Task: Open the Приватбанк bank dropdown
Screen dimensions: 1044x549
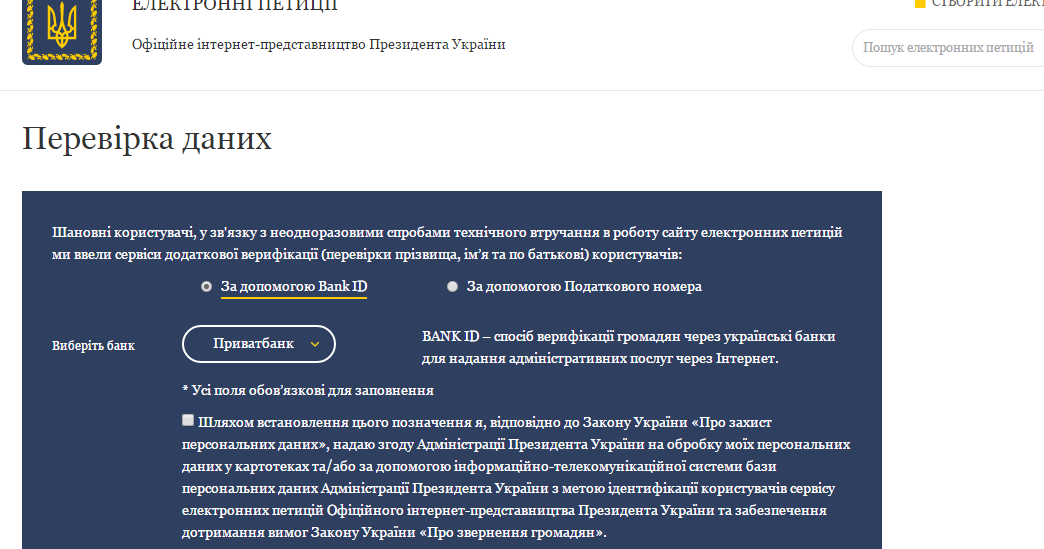Action: click(x=258, y=344)
